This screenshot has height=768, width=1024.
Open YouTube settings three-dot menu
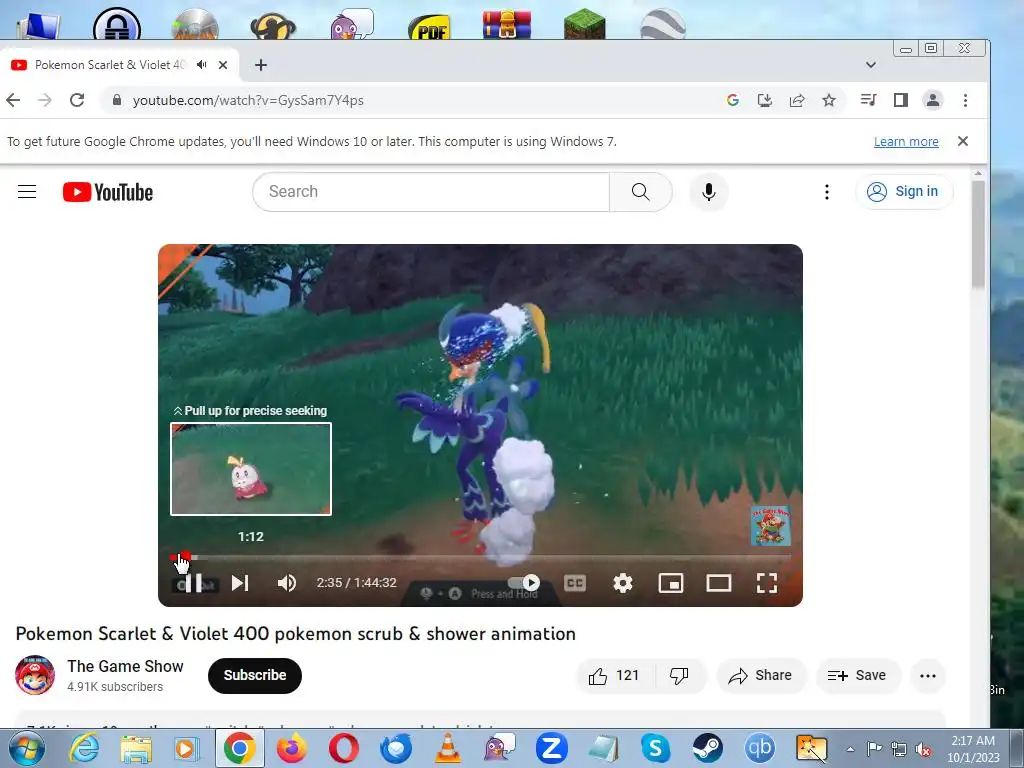click(827, 191)
